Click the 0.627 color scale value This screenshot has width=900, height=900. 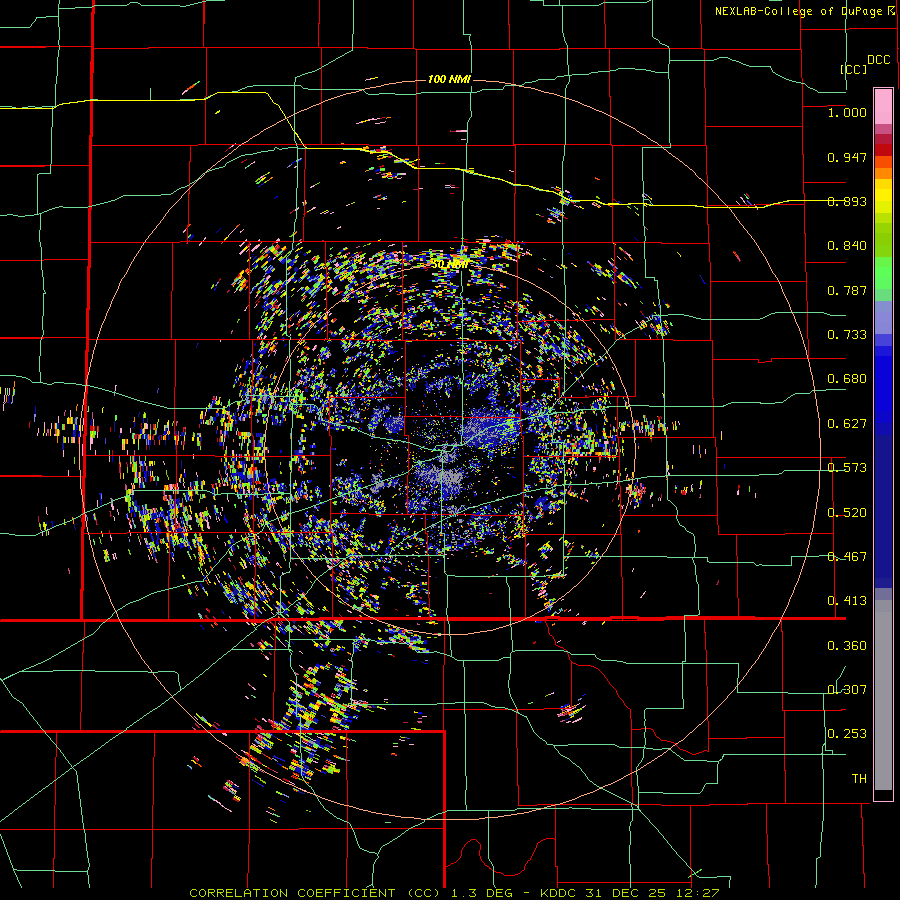pos(847,424)
